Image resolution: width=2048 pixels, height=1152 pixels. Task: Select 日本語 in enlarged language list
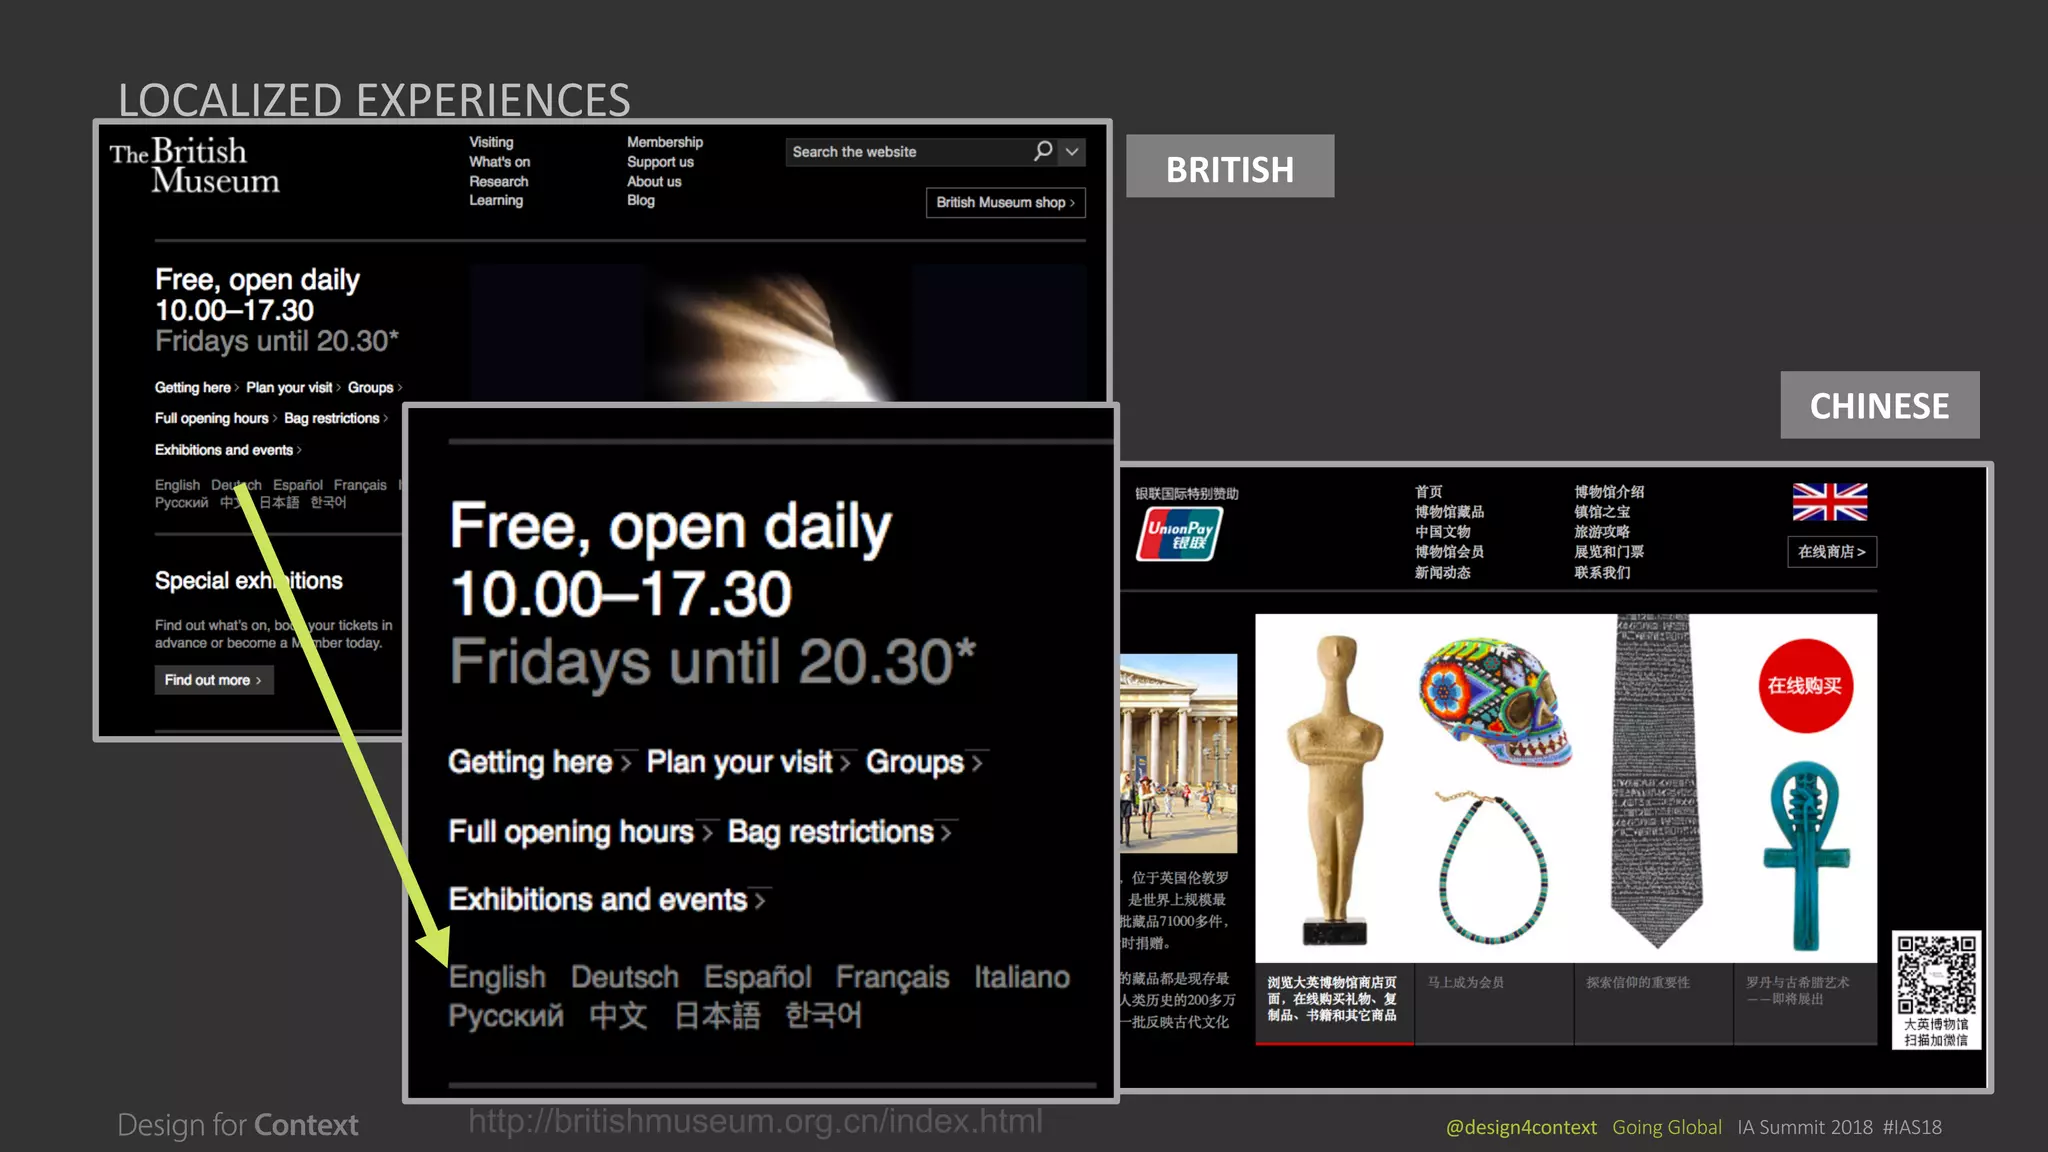click(x=717, y=1016)
